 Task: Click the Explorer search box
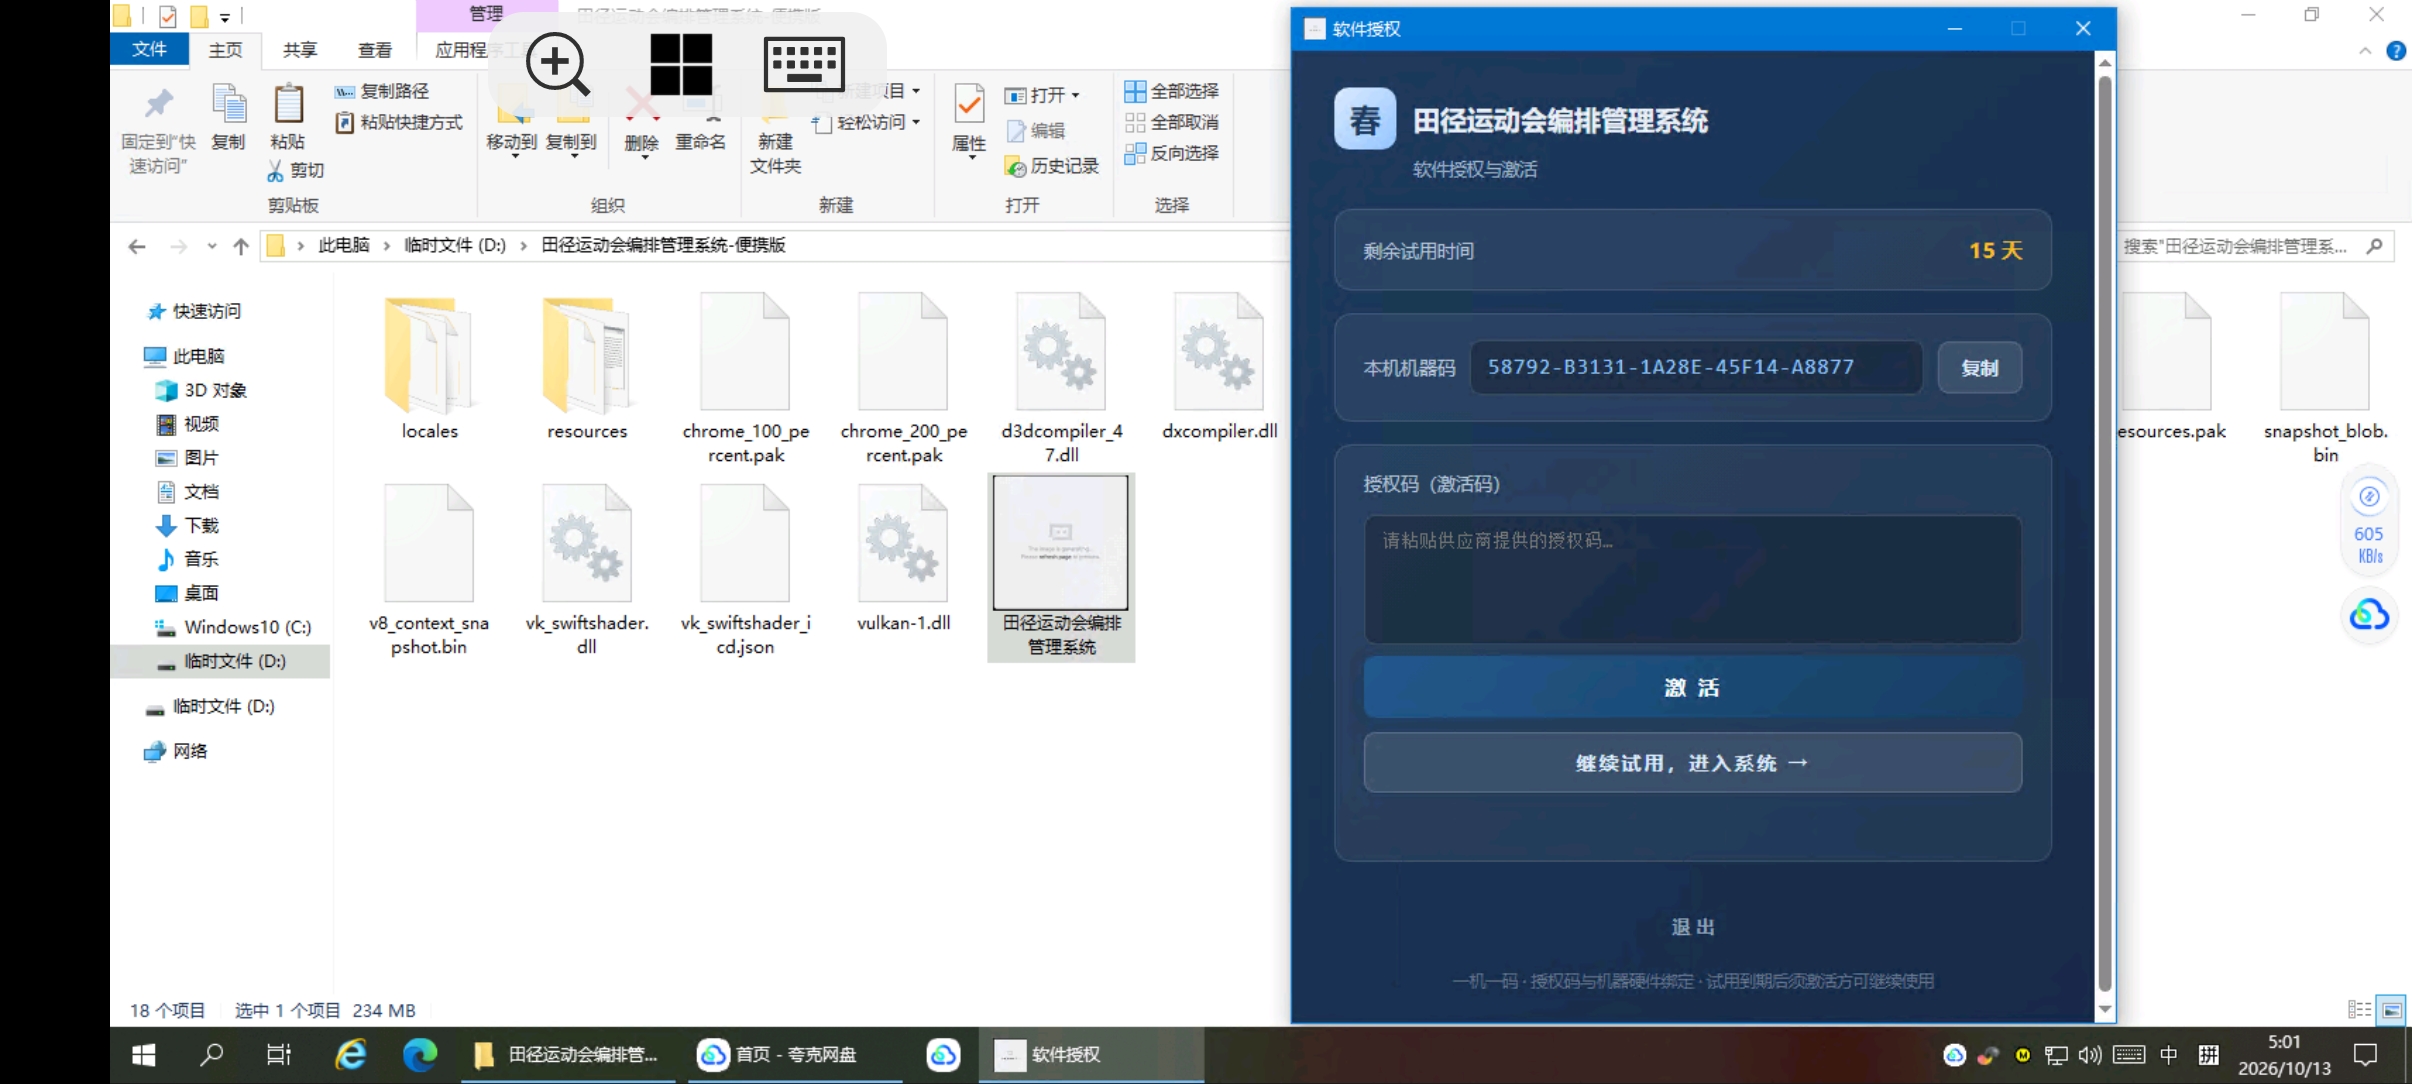[x=2255, y=246]
